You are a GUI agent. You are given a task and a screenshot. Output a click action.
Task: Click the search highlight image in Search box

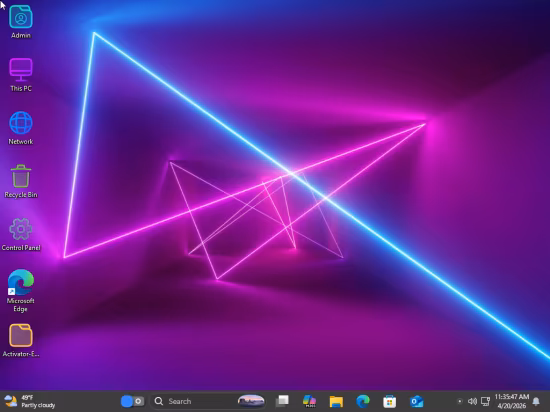tap(251, 401)
